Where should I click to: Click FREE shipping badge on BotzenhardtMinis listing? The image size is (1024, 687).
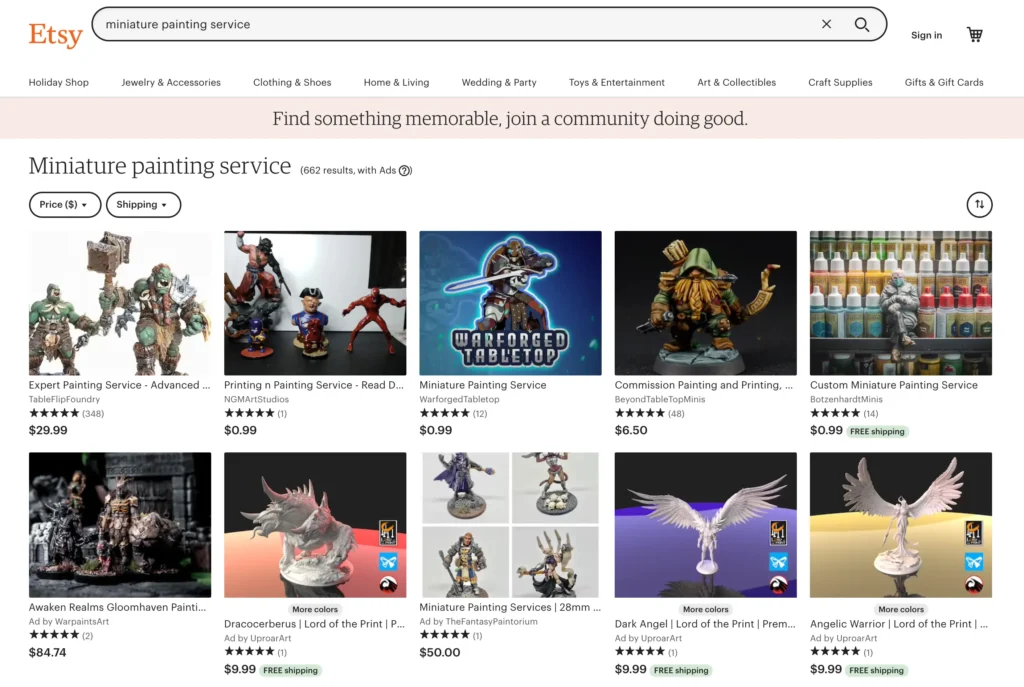(877, 432)
